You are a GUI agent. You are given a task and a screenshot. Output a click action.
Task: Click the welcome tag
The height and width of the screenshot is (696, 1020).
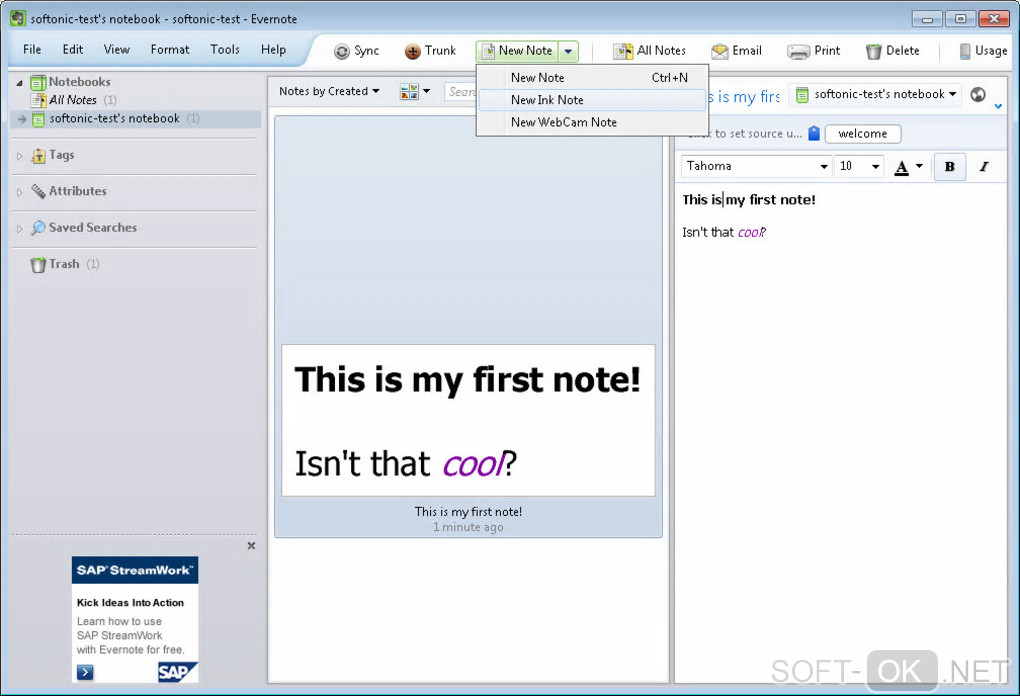[863, 134]
